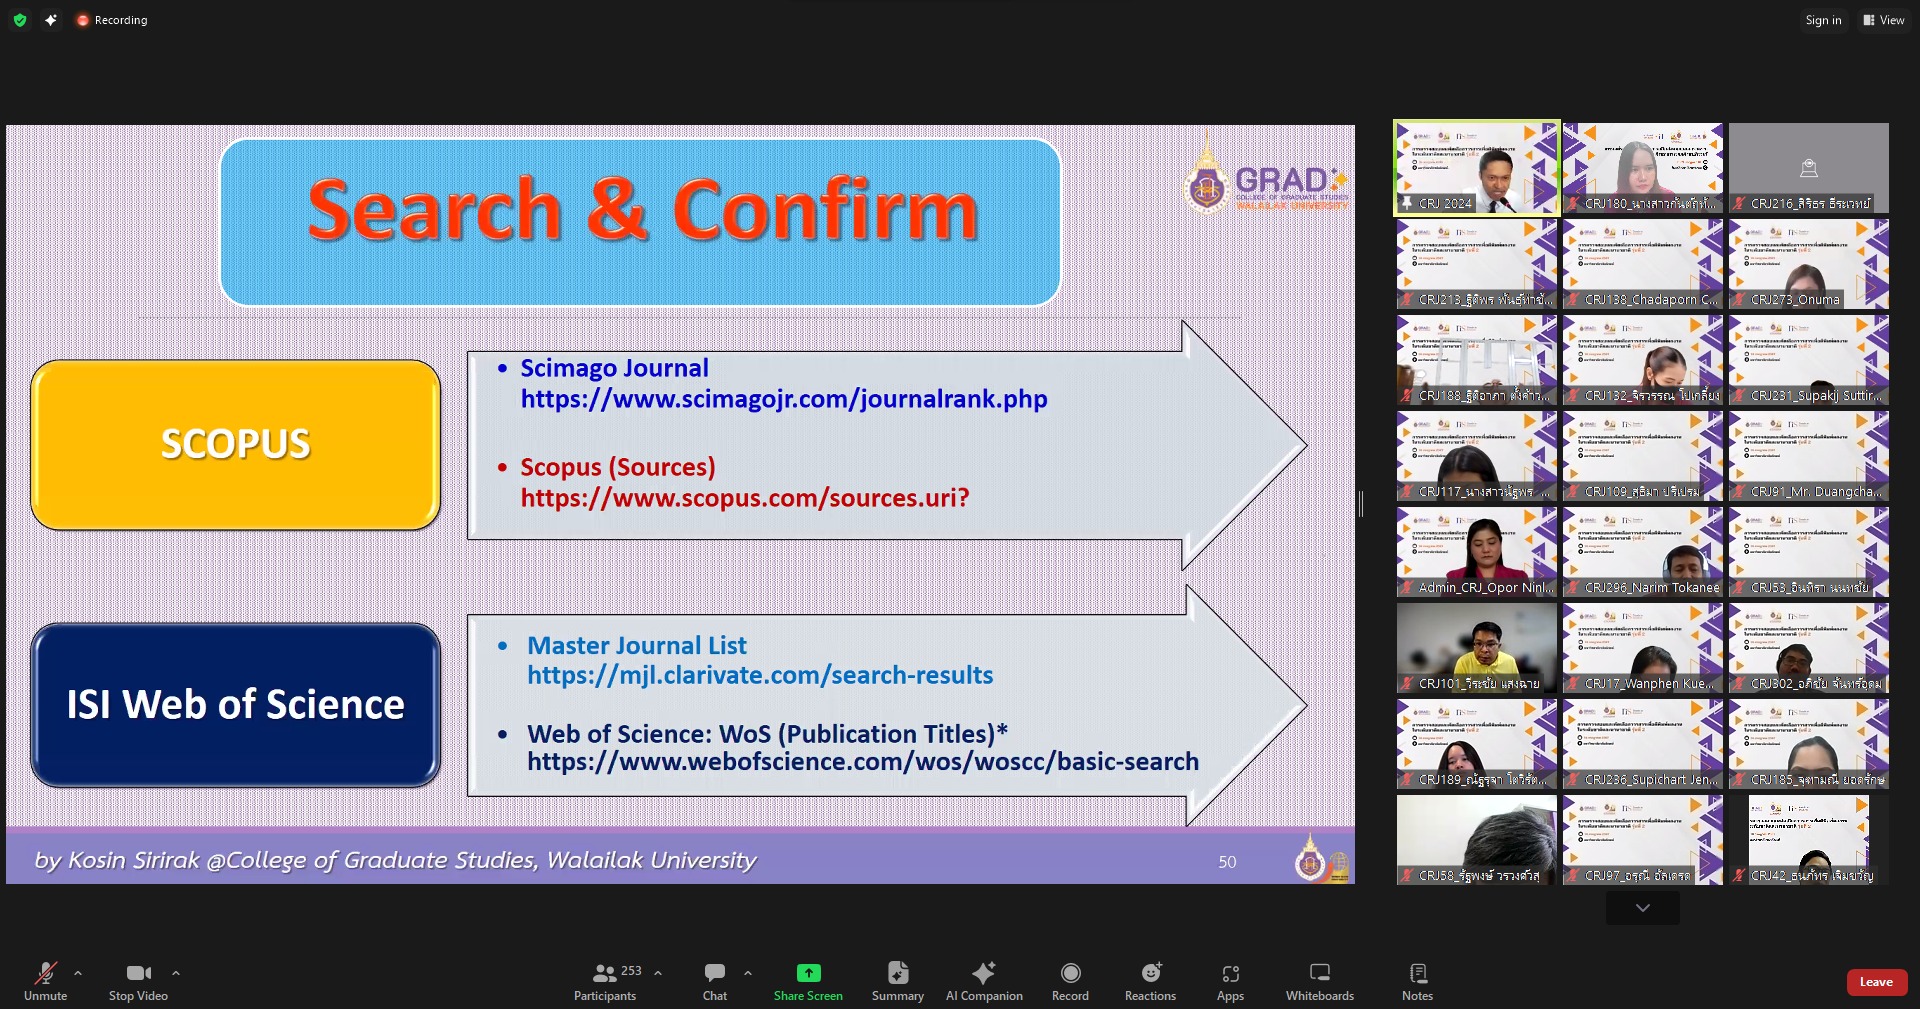1920x1009 pixels.
Task: Open the Apps panel
Action: (x=1230, y=981)
